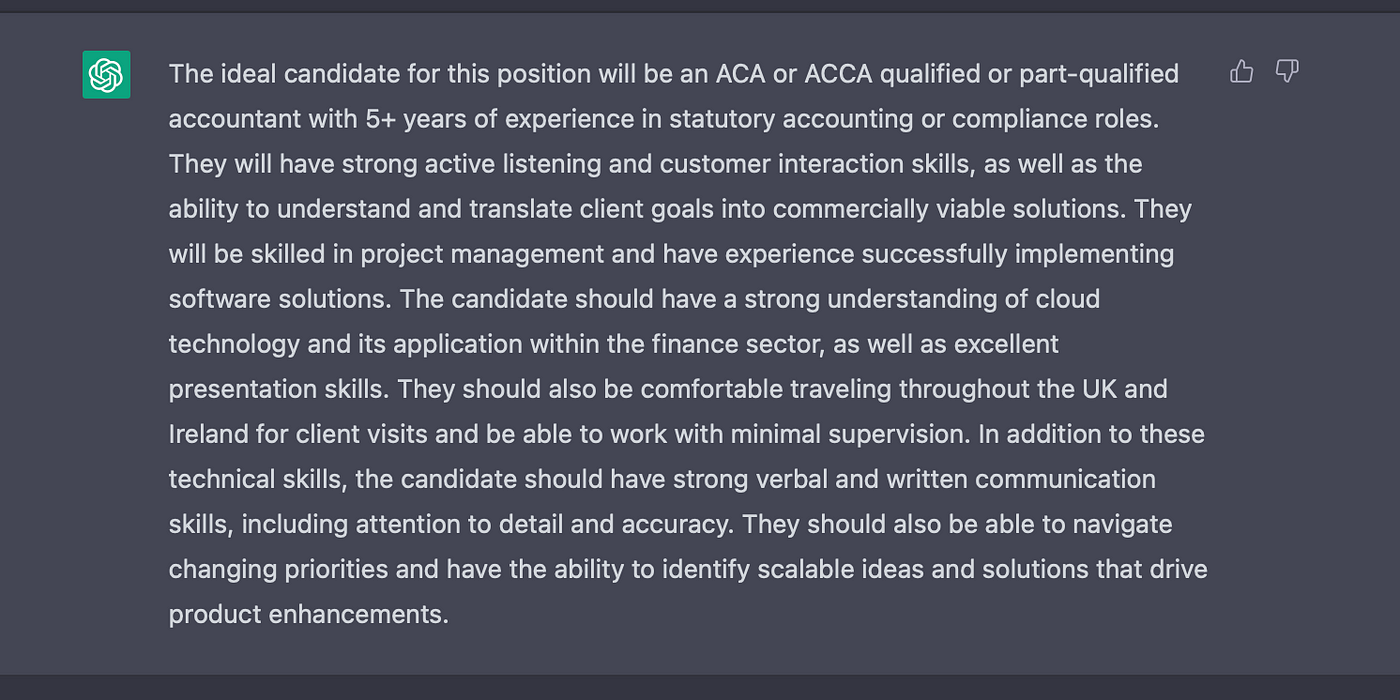Click 'presentation skills' in the response
1400x700 pixels.
pyautogui.click(x=276, y=389)
